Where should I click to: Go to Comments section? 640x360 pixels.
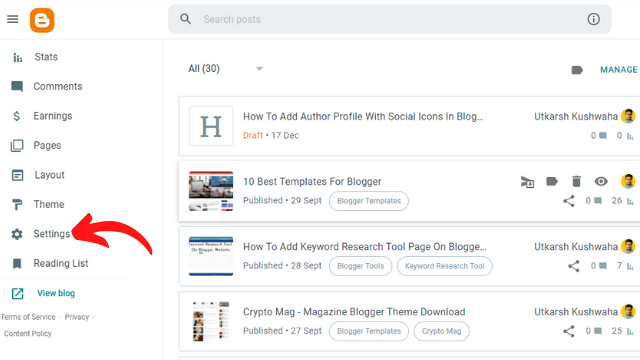[58, 87]
